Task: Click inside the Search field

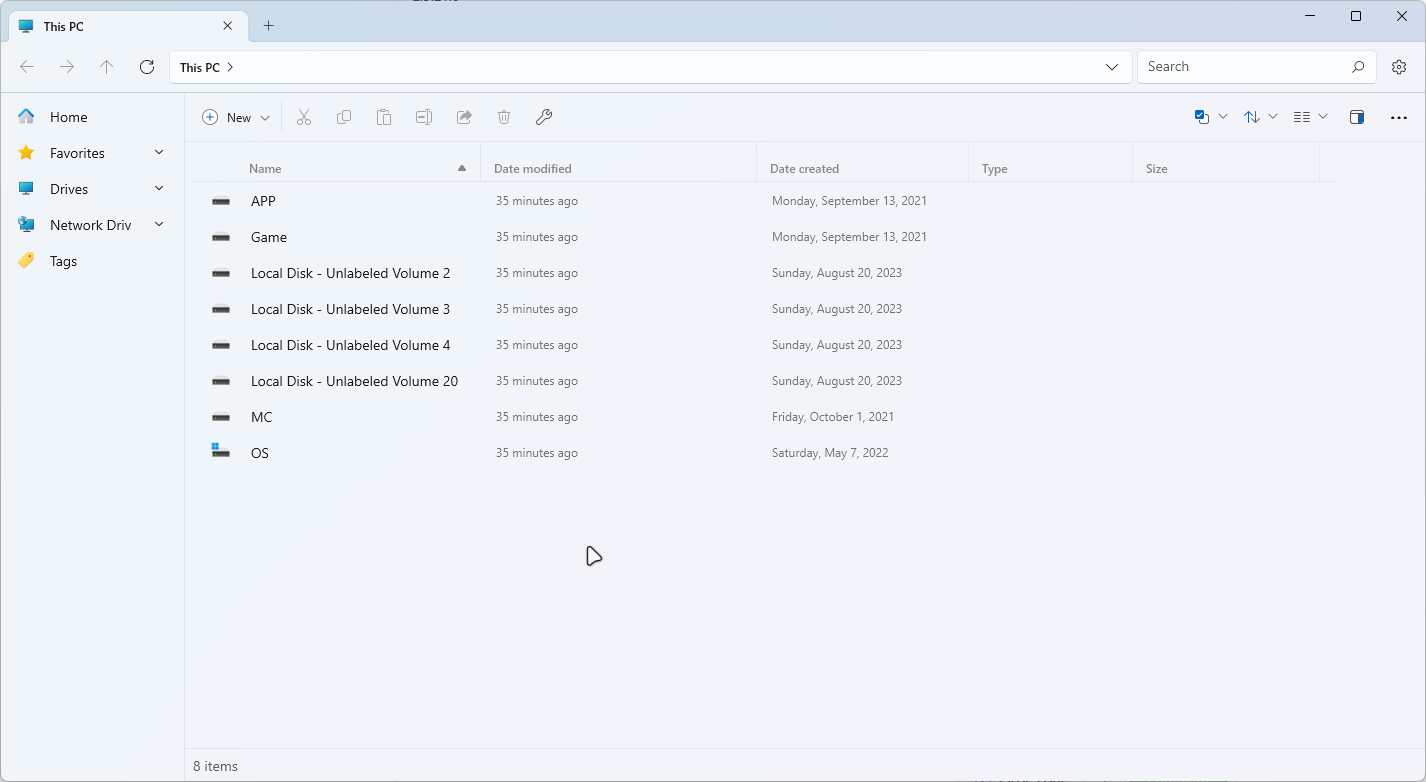Action: (x=1240, y=66)
